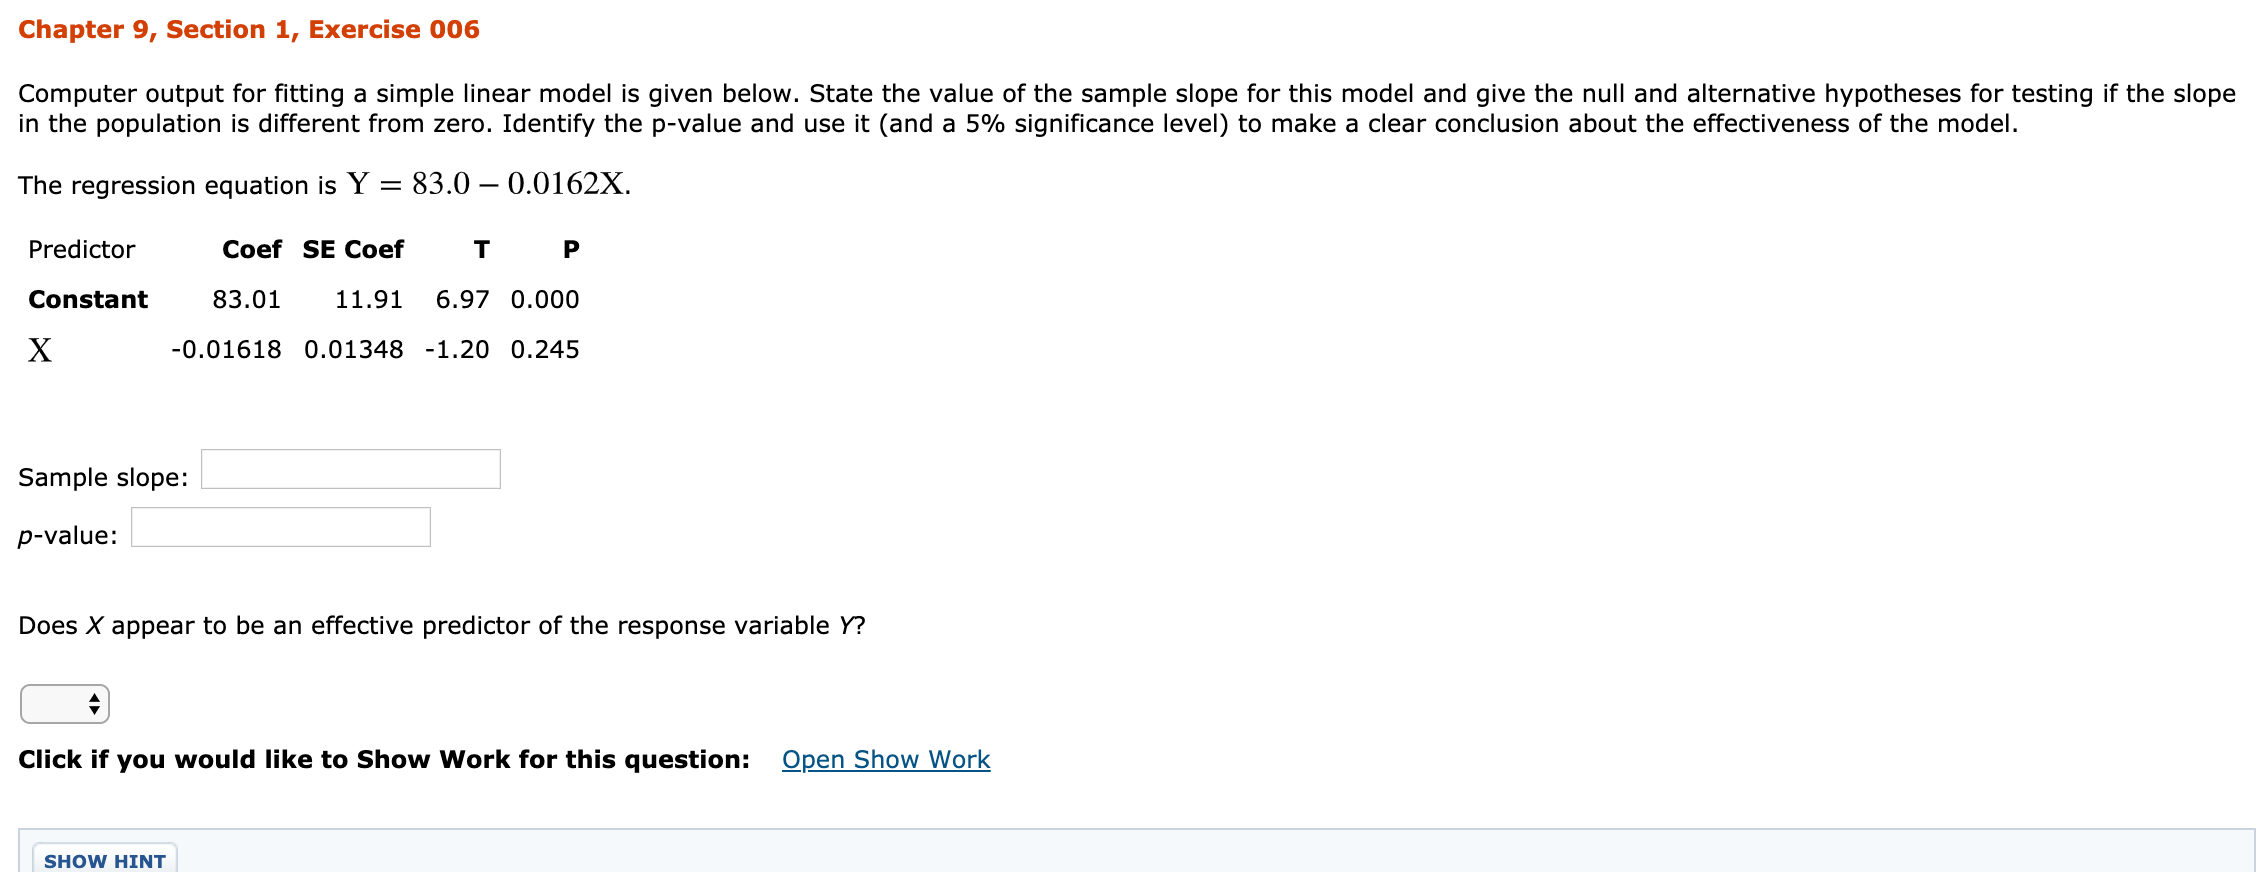
Task: Click the p-value input field
Action: (280, 528)
